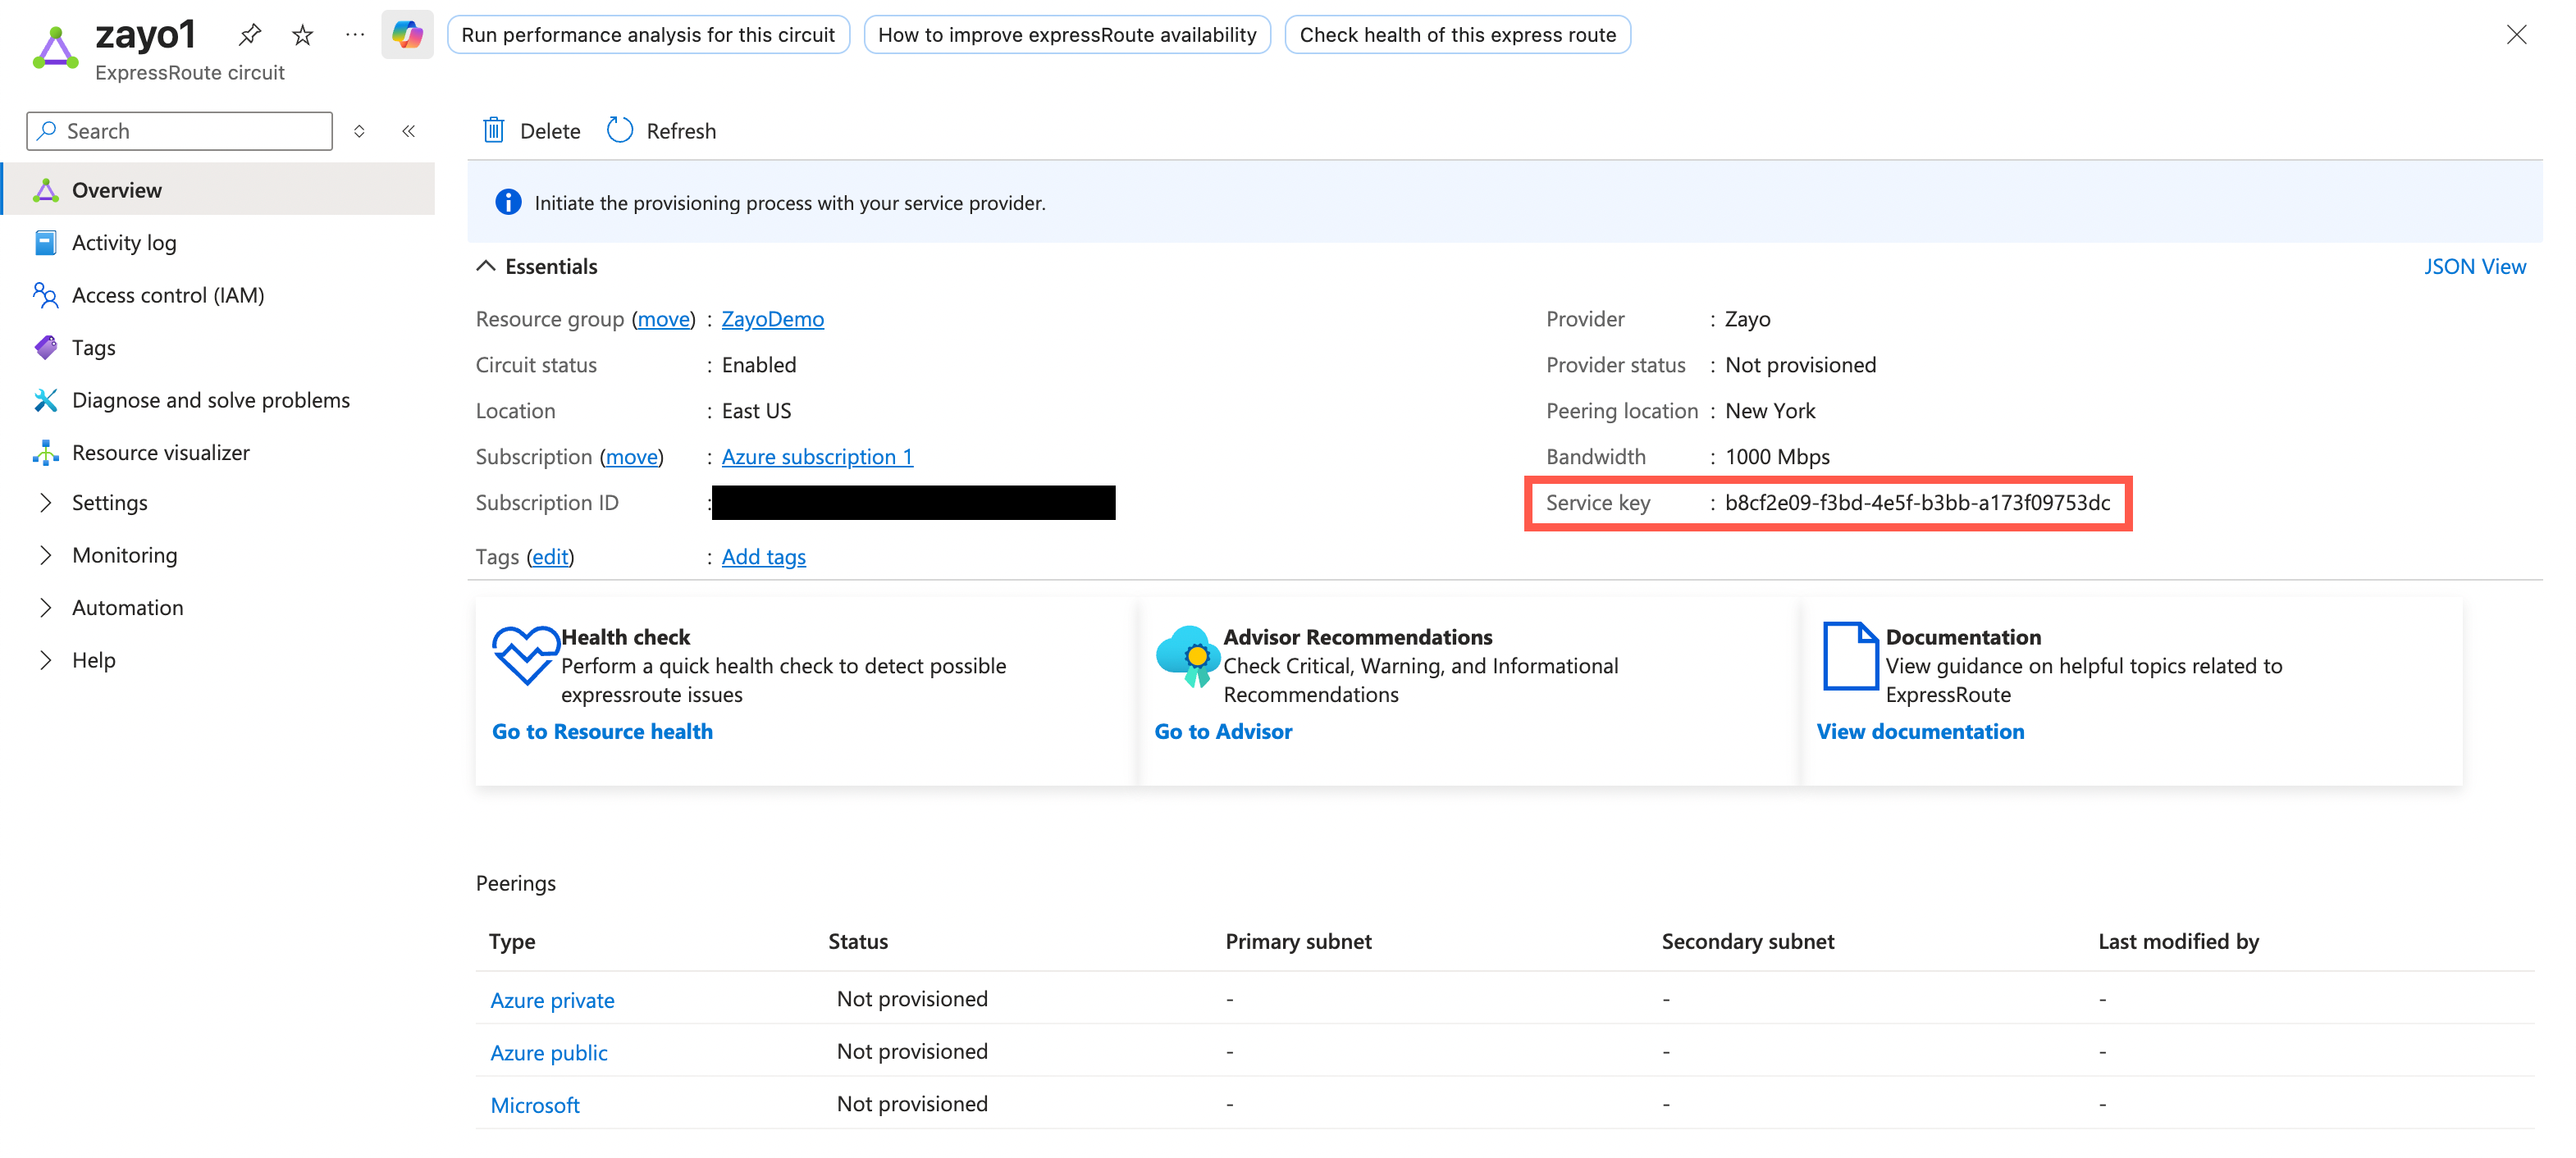The image size is (2576, 1158).
Task: Open Activity log menu item
Action: 123,243
